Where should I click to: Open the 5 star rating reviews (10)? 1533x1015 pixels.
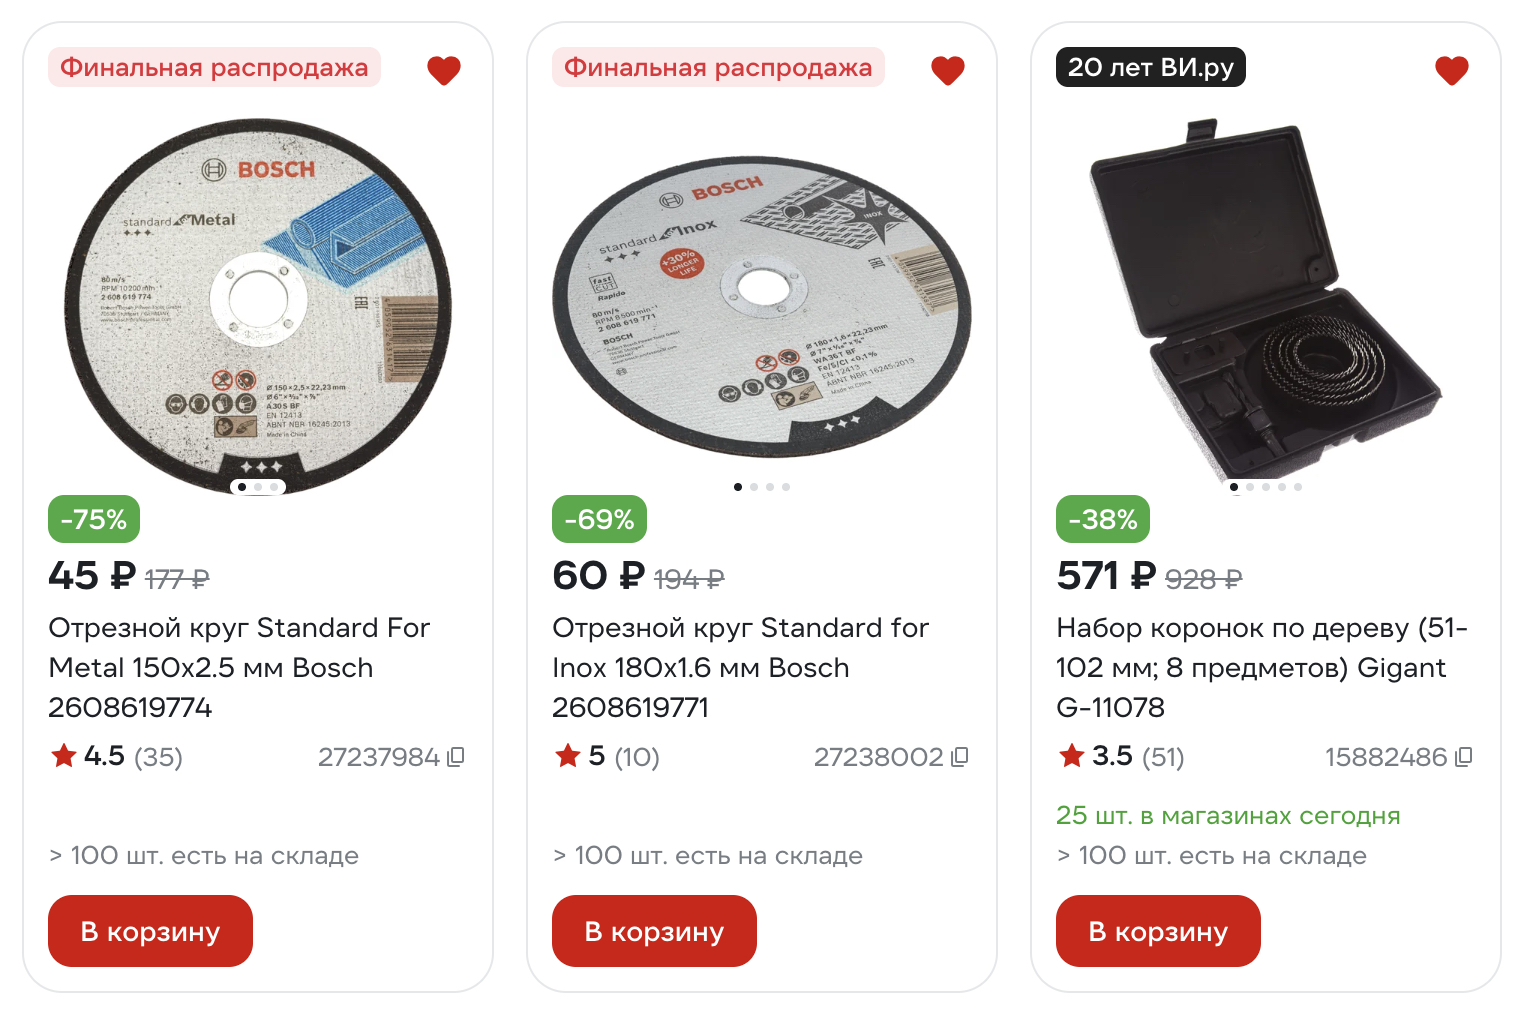click(607, 756)
